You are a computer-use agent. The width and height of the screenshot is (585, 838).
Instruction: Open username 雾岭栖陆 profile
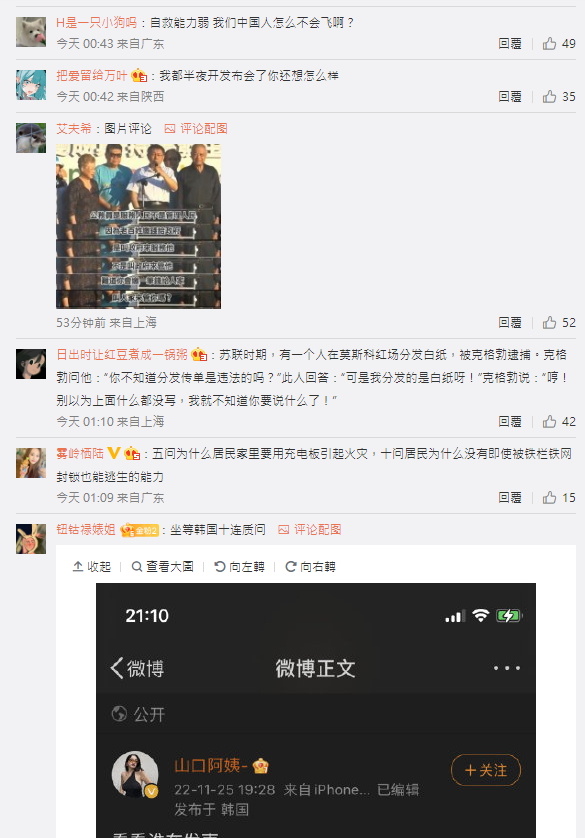tap(80, 454)
